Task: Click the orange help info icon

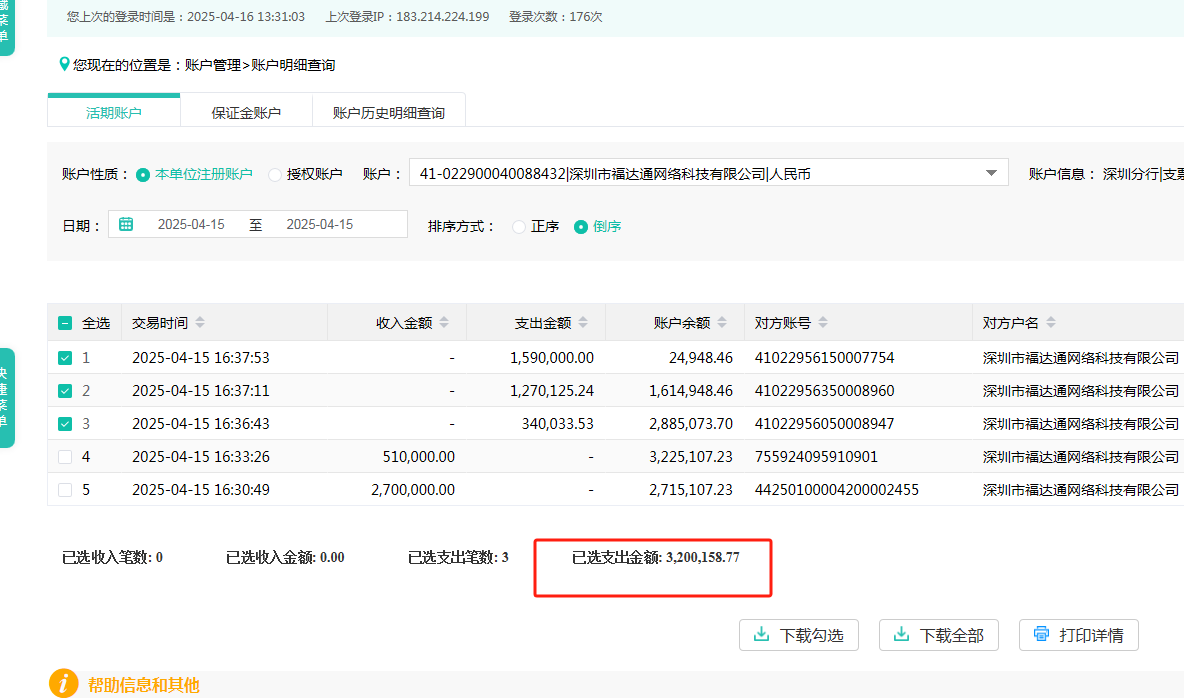Action: pos(64,684)
